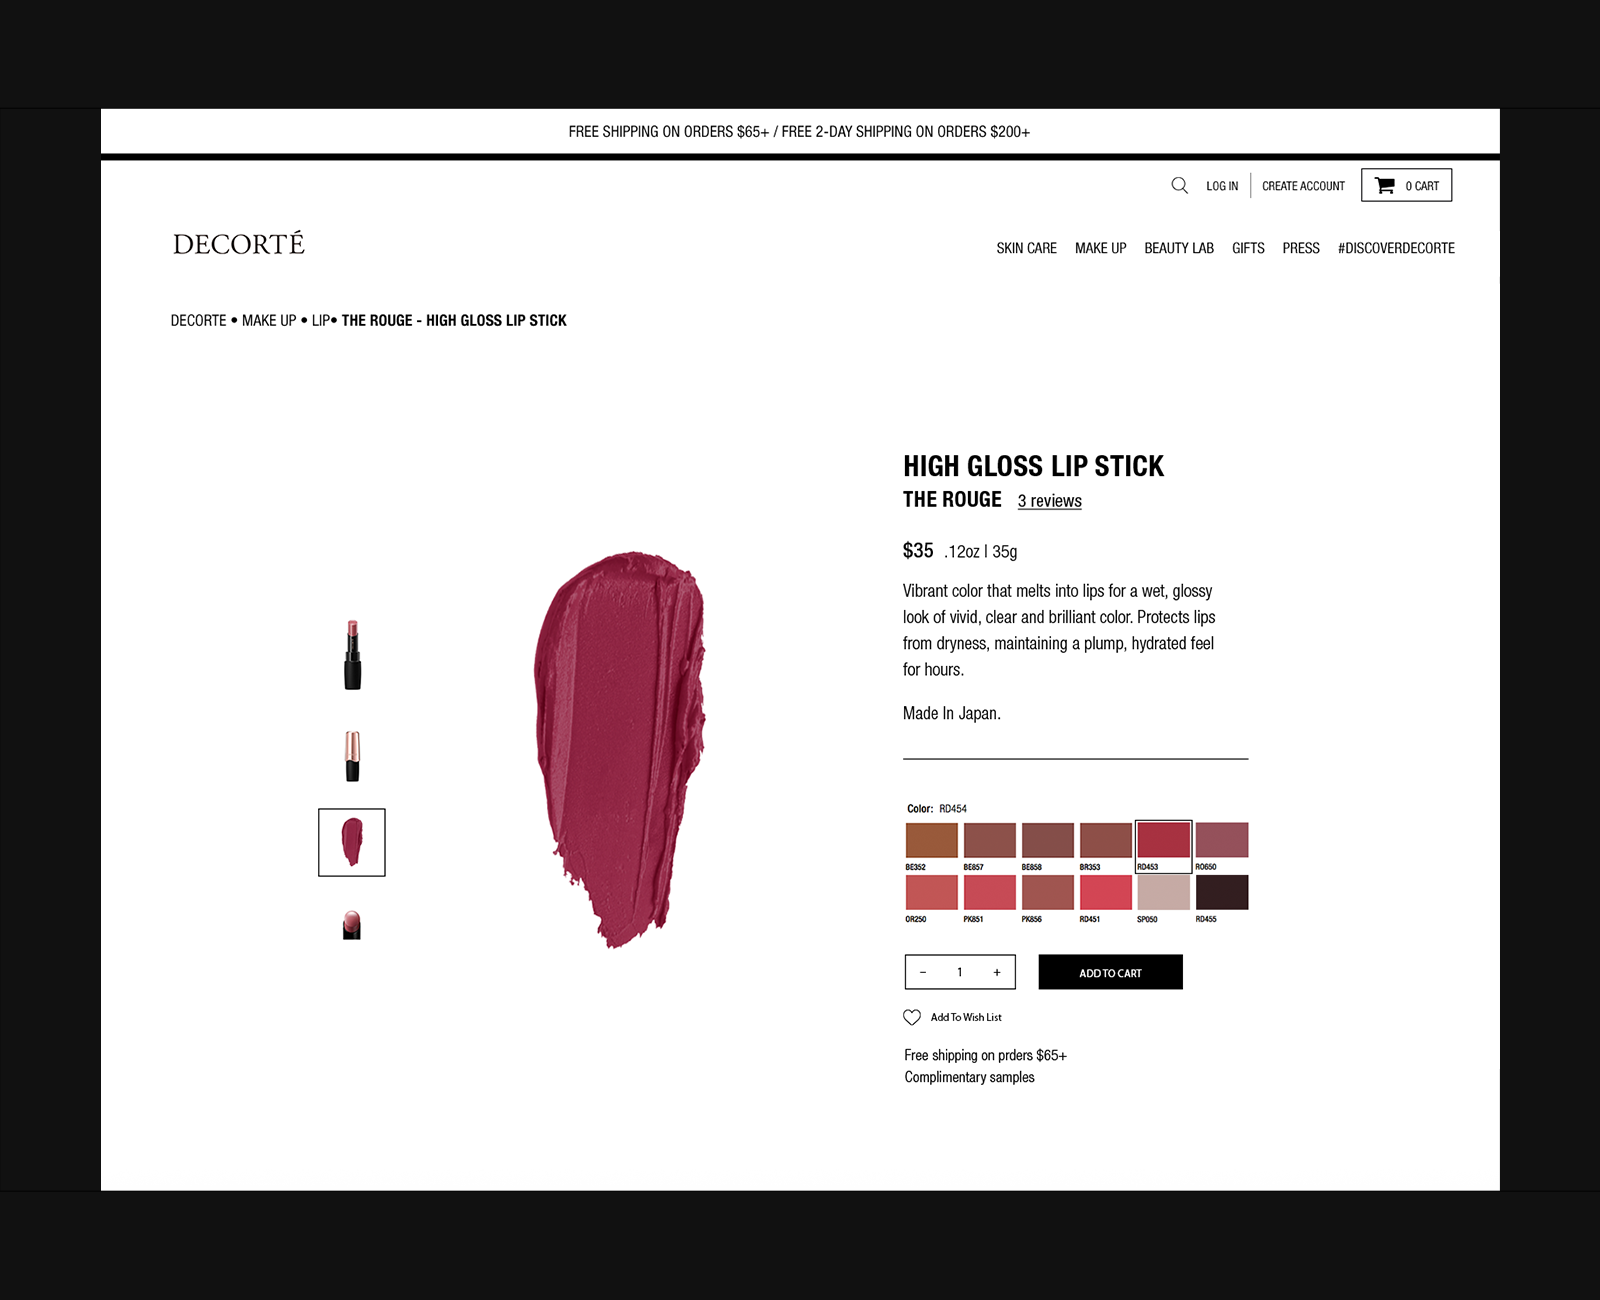Choose the RD455 dark color swatch
Viewport: 1600px width, 1300px height.
pyautogui.click(x=1222, y=892)
